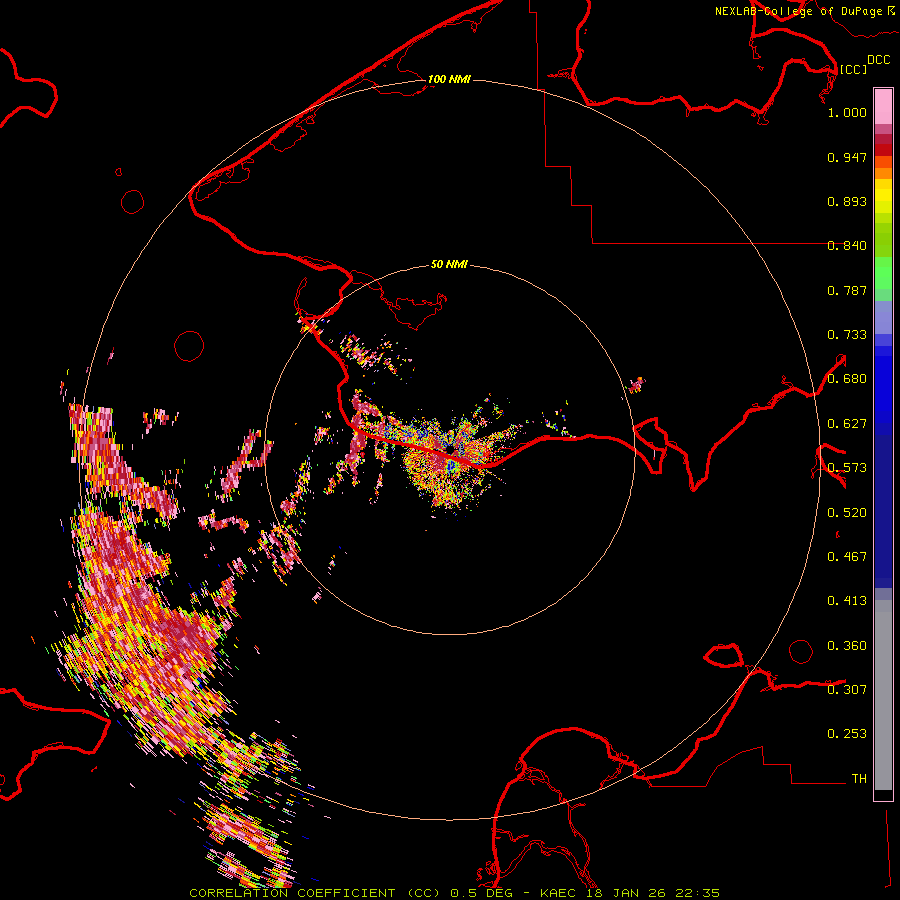900x900 pixels.
Task: Click the 0.573 scale value
Action: coord(847,468)
